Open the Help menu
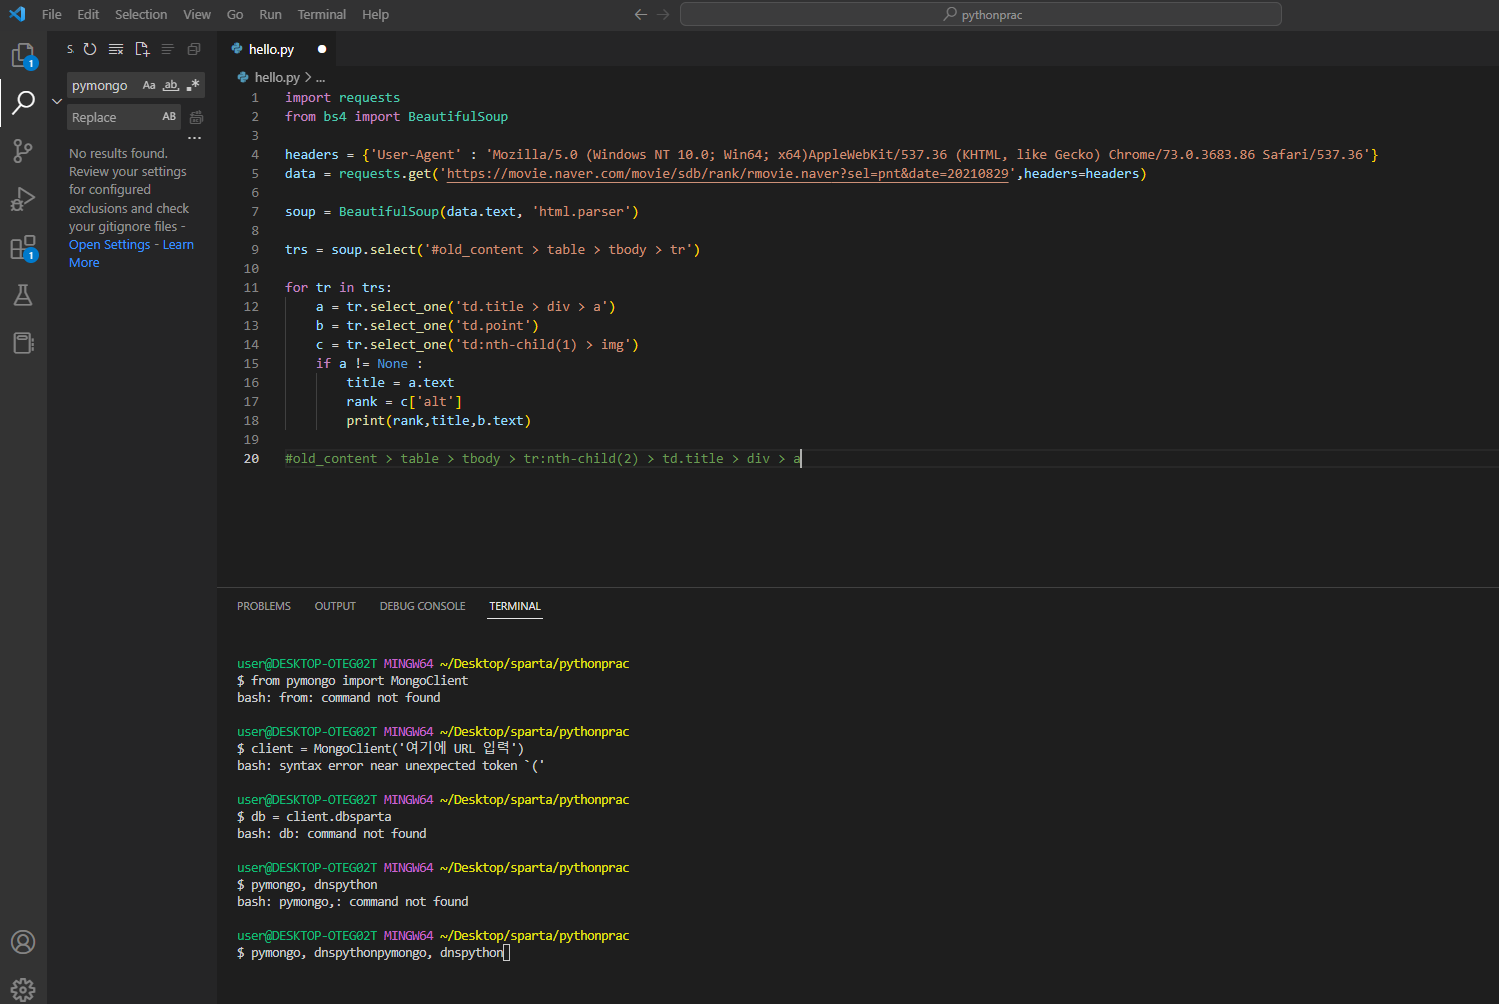This screenshot has width=1499, height=1004. coord(376,14)
